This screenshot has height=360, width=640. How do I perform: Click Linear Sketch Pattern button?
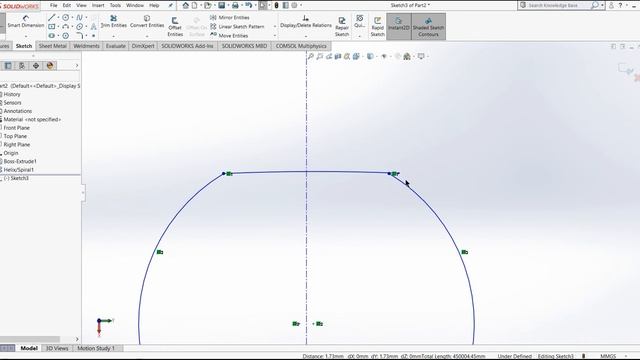[237, 27]
